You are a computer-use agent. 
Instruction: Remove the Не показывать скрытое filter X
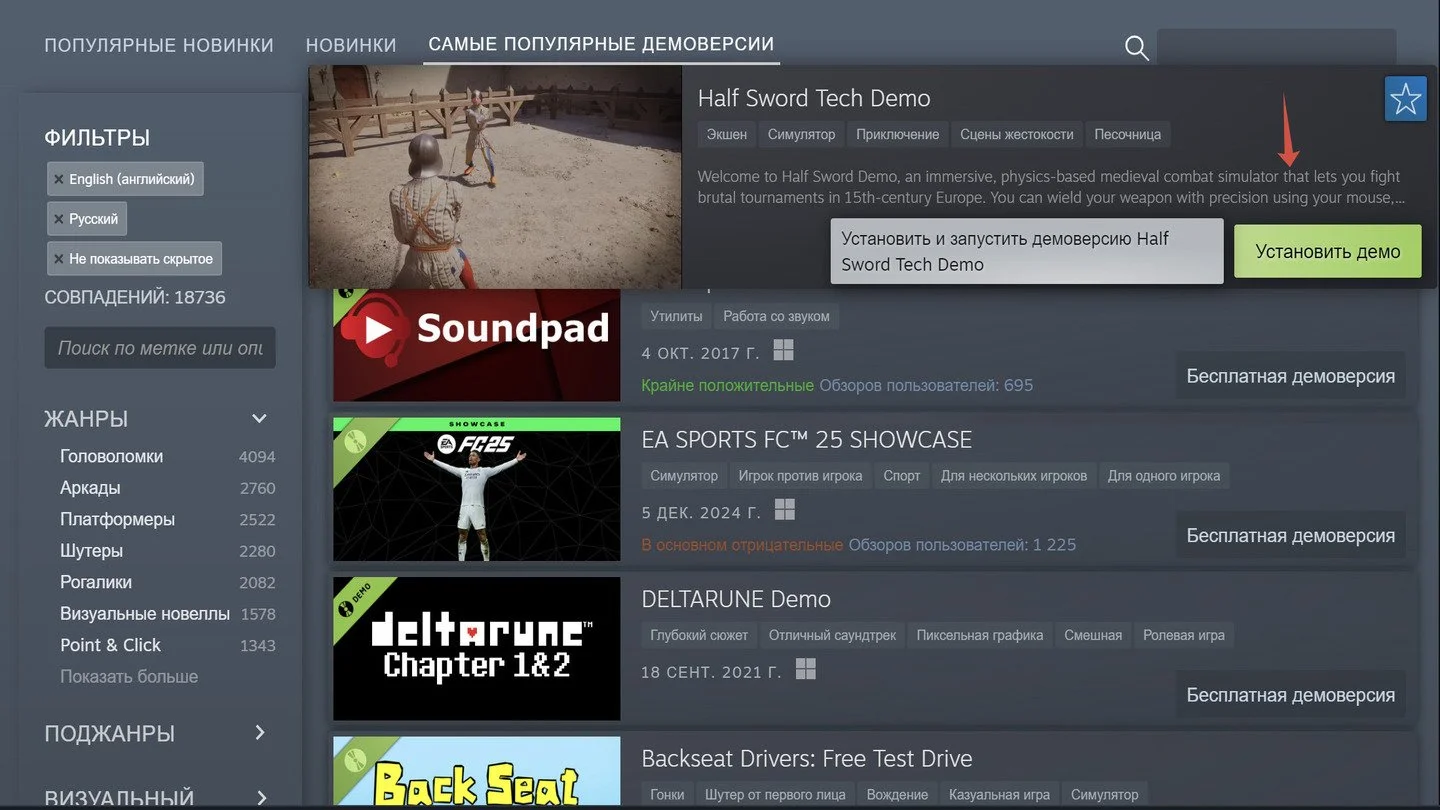[59, 259]
